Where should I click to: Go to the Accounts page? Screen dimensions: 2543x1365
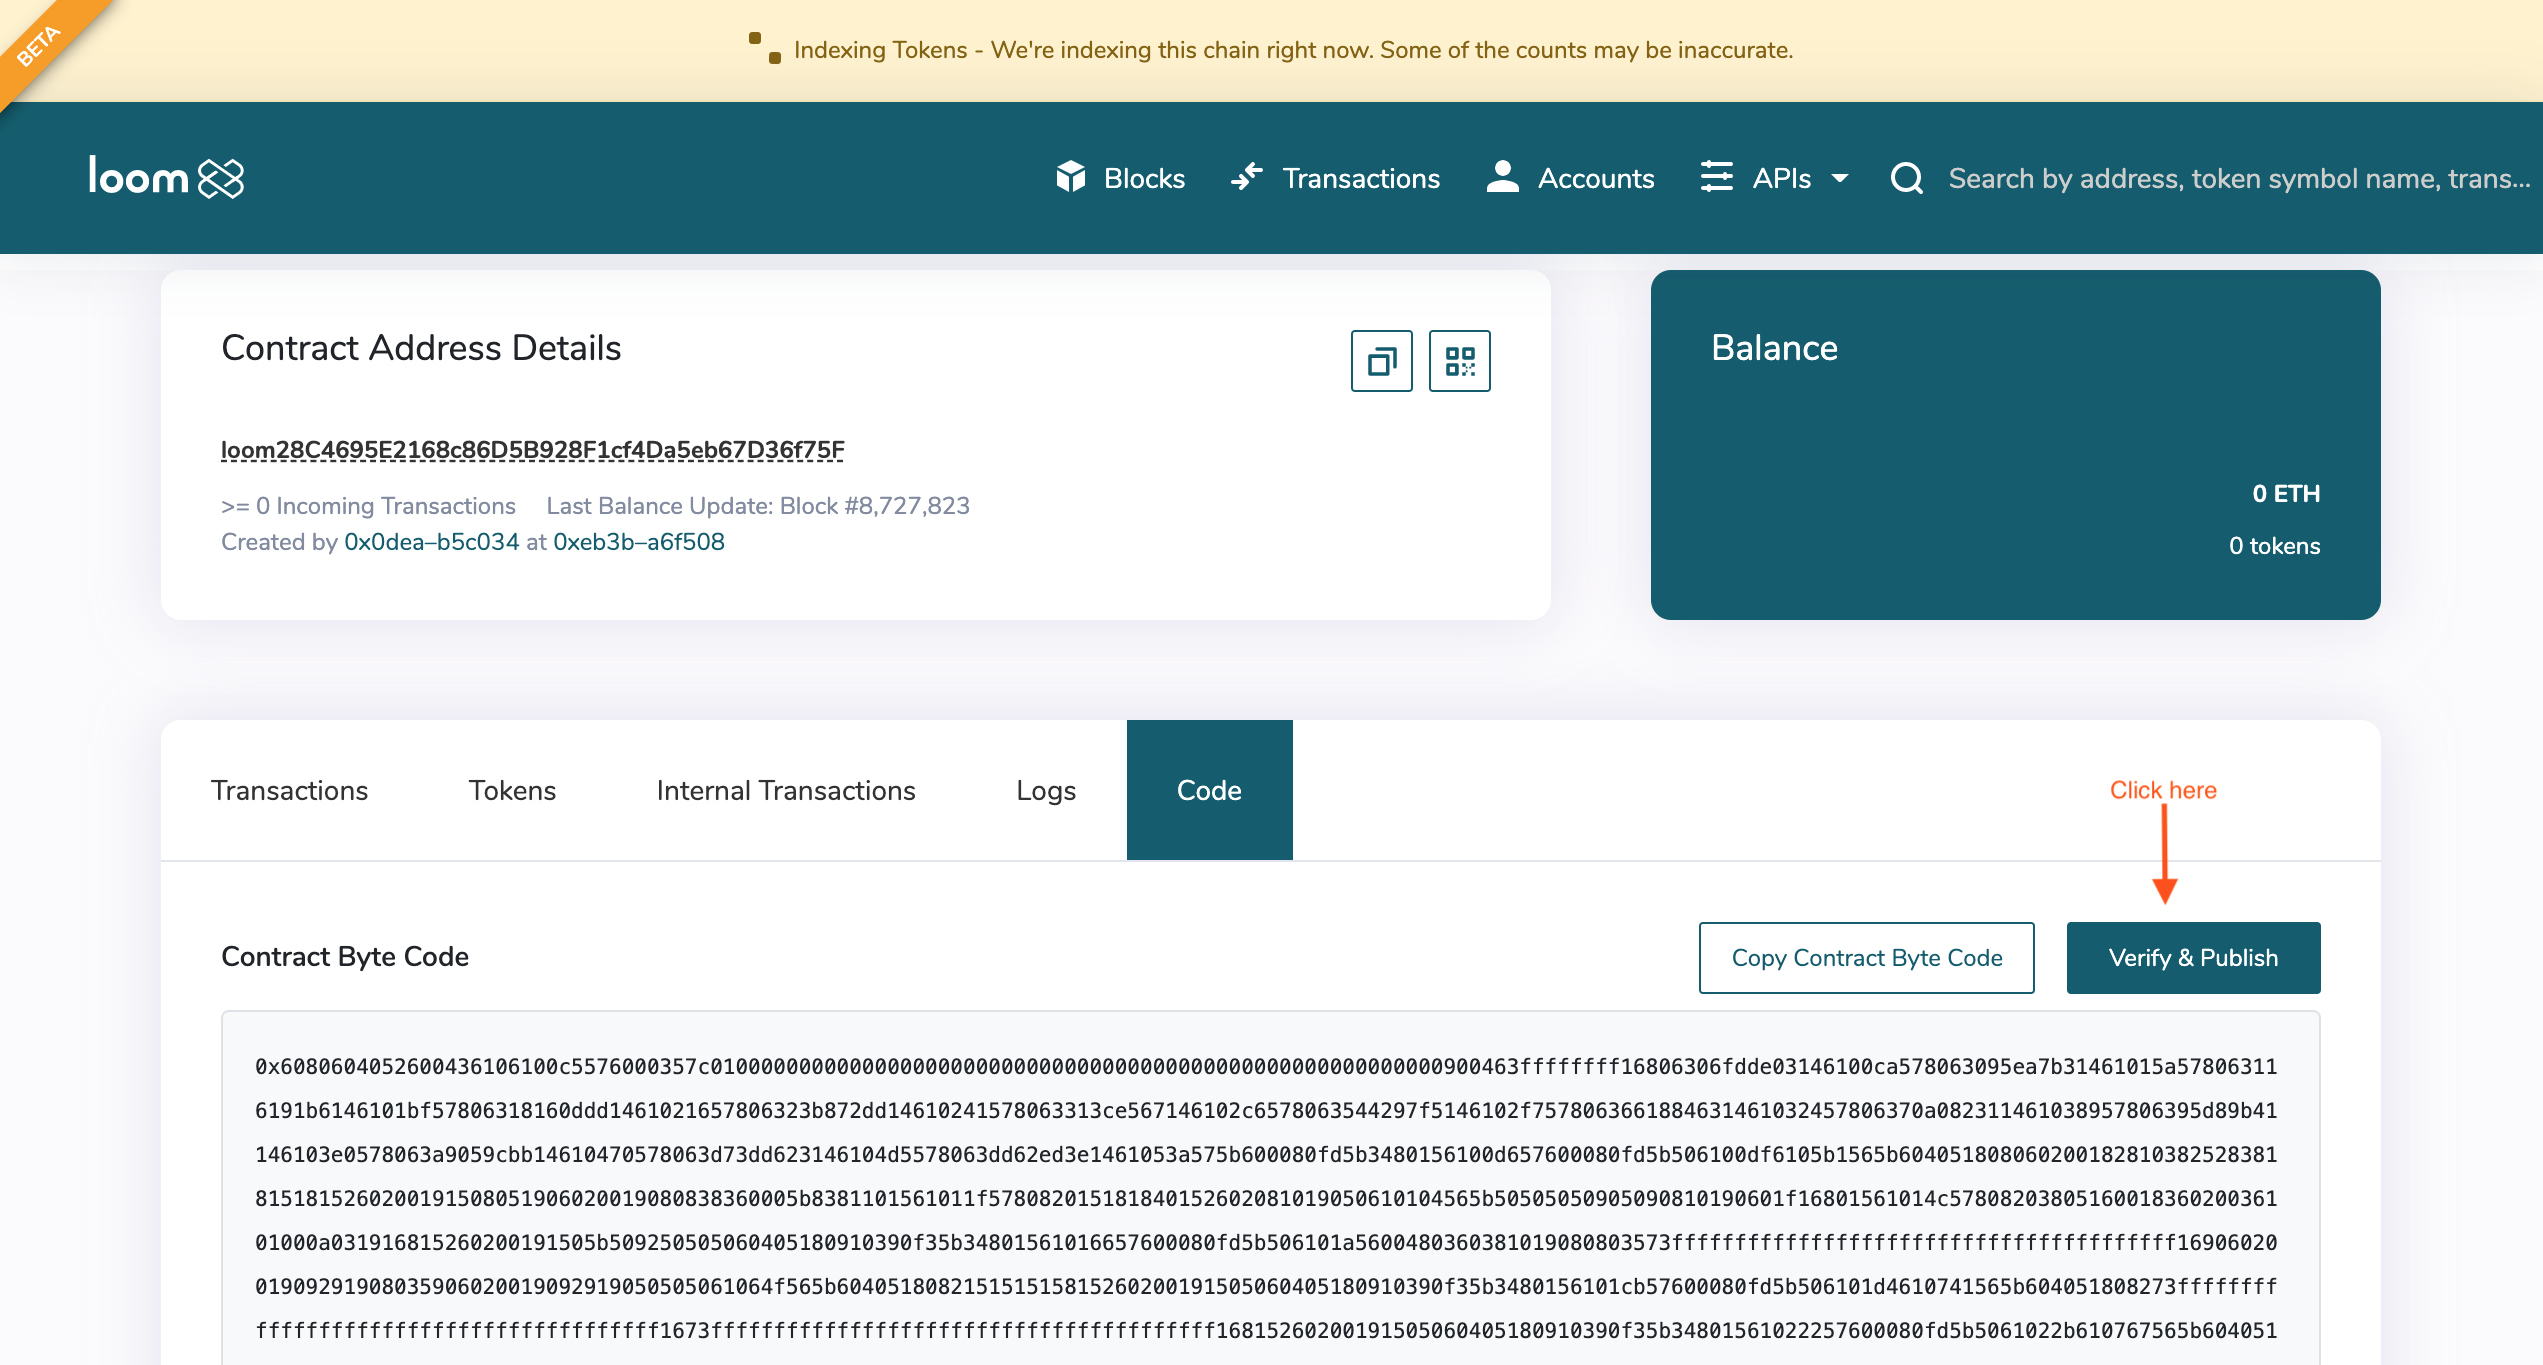[1570, 178]
